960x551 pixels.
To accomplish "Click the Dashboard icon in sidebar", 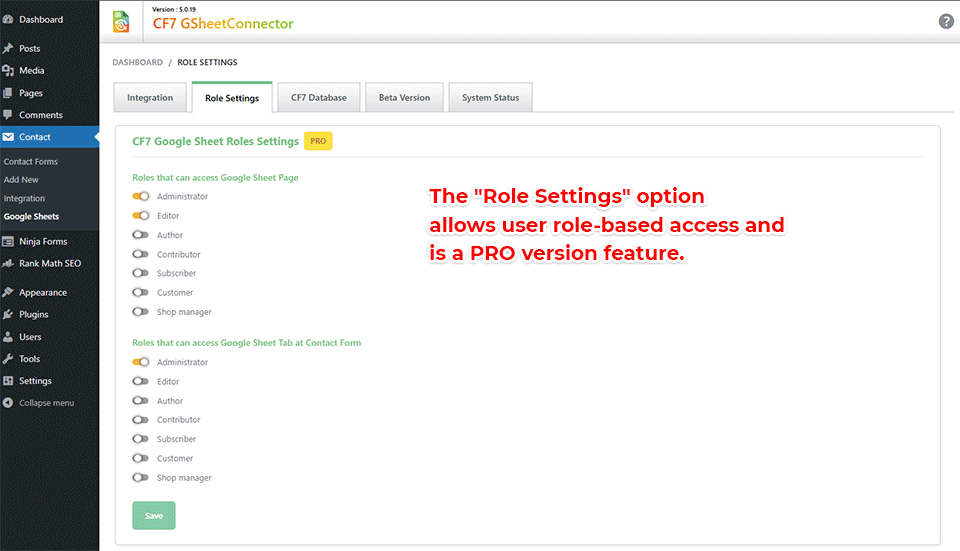I will (8, 20).
